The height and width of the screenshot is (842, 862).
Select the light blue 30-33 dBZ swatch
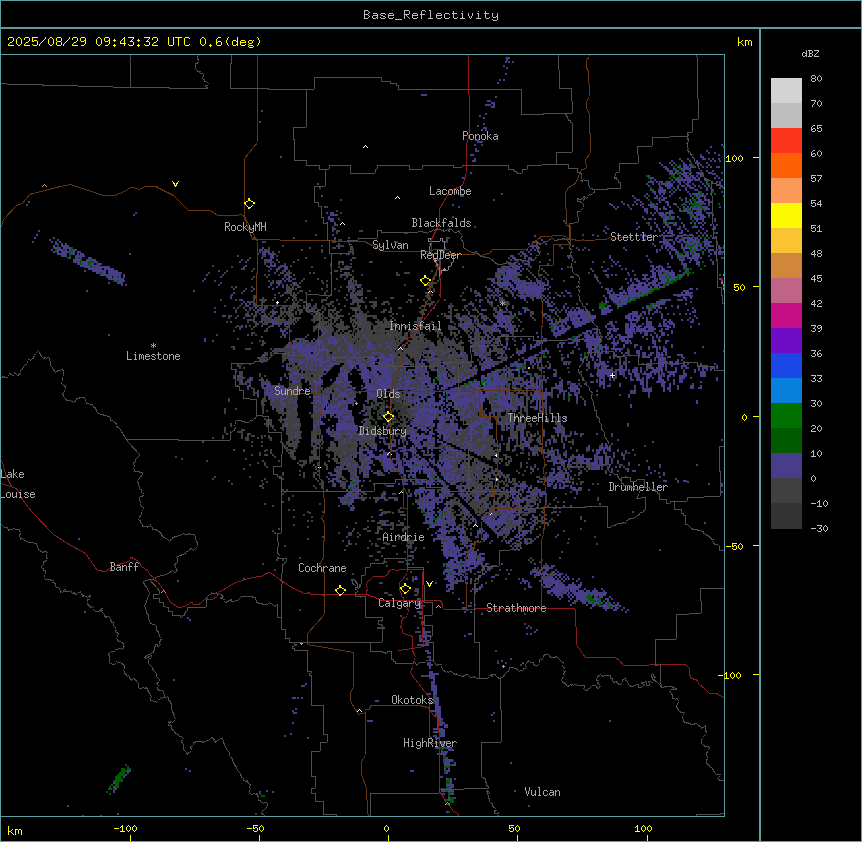(786, 391)
